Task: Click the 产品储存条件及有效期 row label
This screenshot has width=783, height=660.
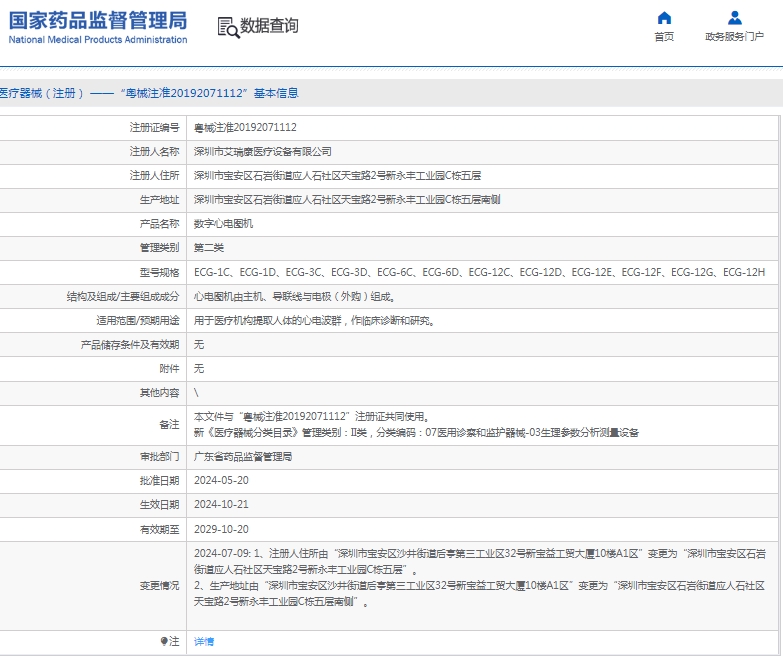Action: coord(130,344)
